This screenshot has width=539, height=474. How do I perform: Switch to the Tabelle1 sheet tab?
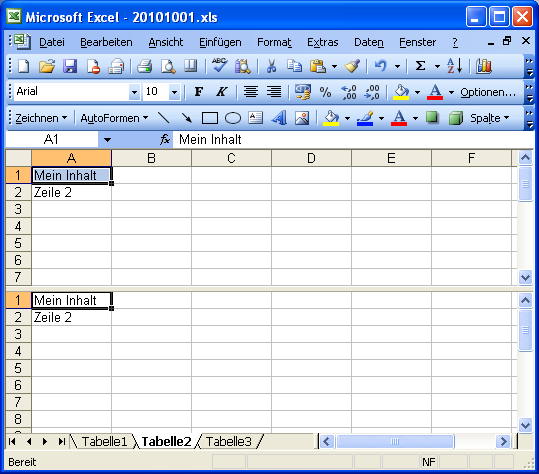(x=104, y=441)
